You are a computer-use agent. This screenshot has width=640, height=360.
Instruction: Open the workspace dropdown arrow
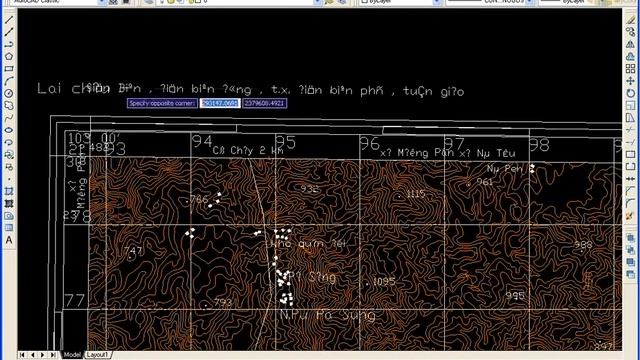(102, 2)
